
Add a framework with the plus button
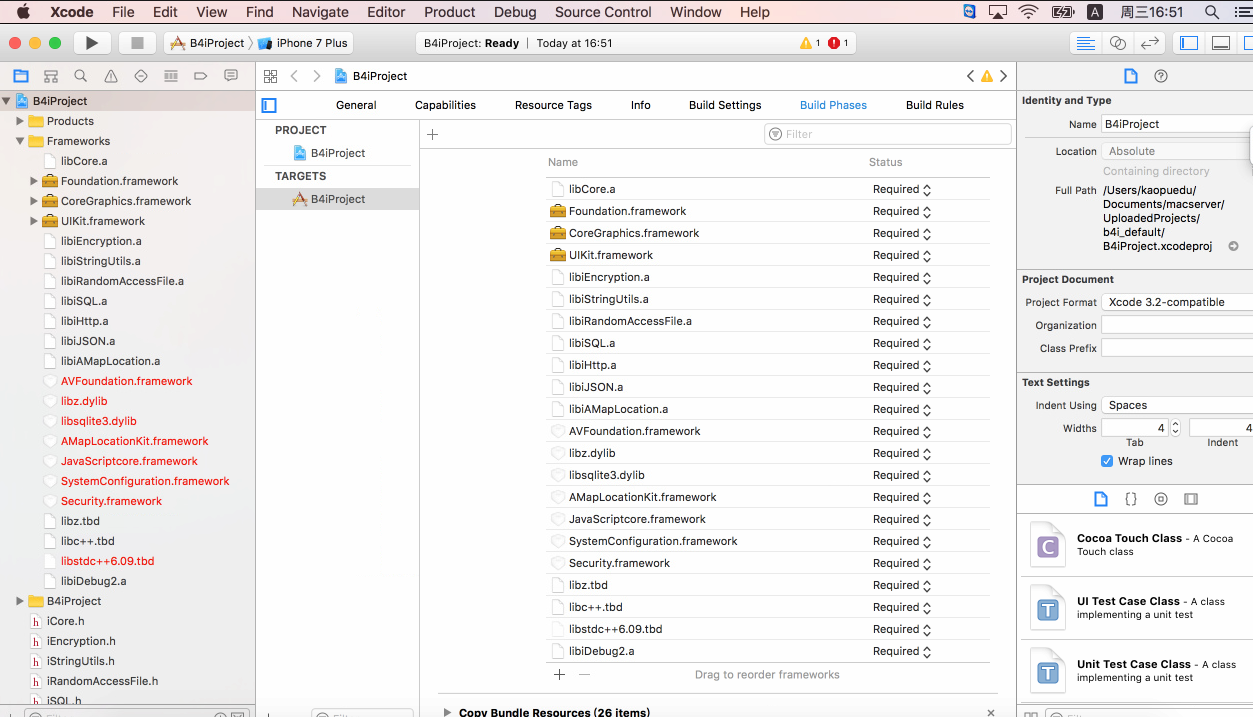click(x=559, y=674)
